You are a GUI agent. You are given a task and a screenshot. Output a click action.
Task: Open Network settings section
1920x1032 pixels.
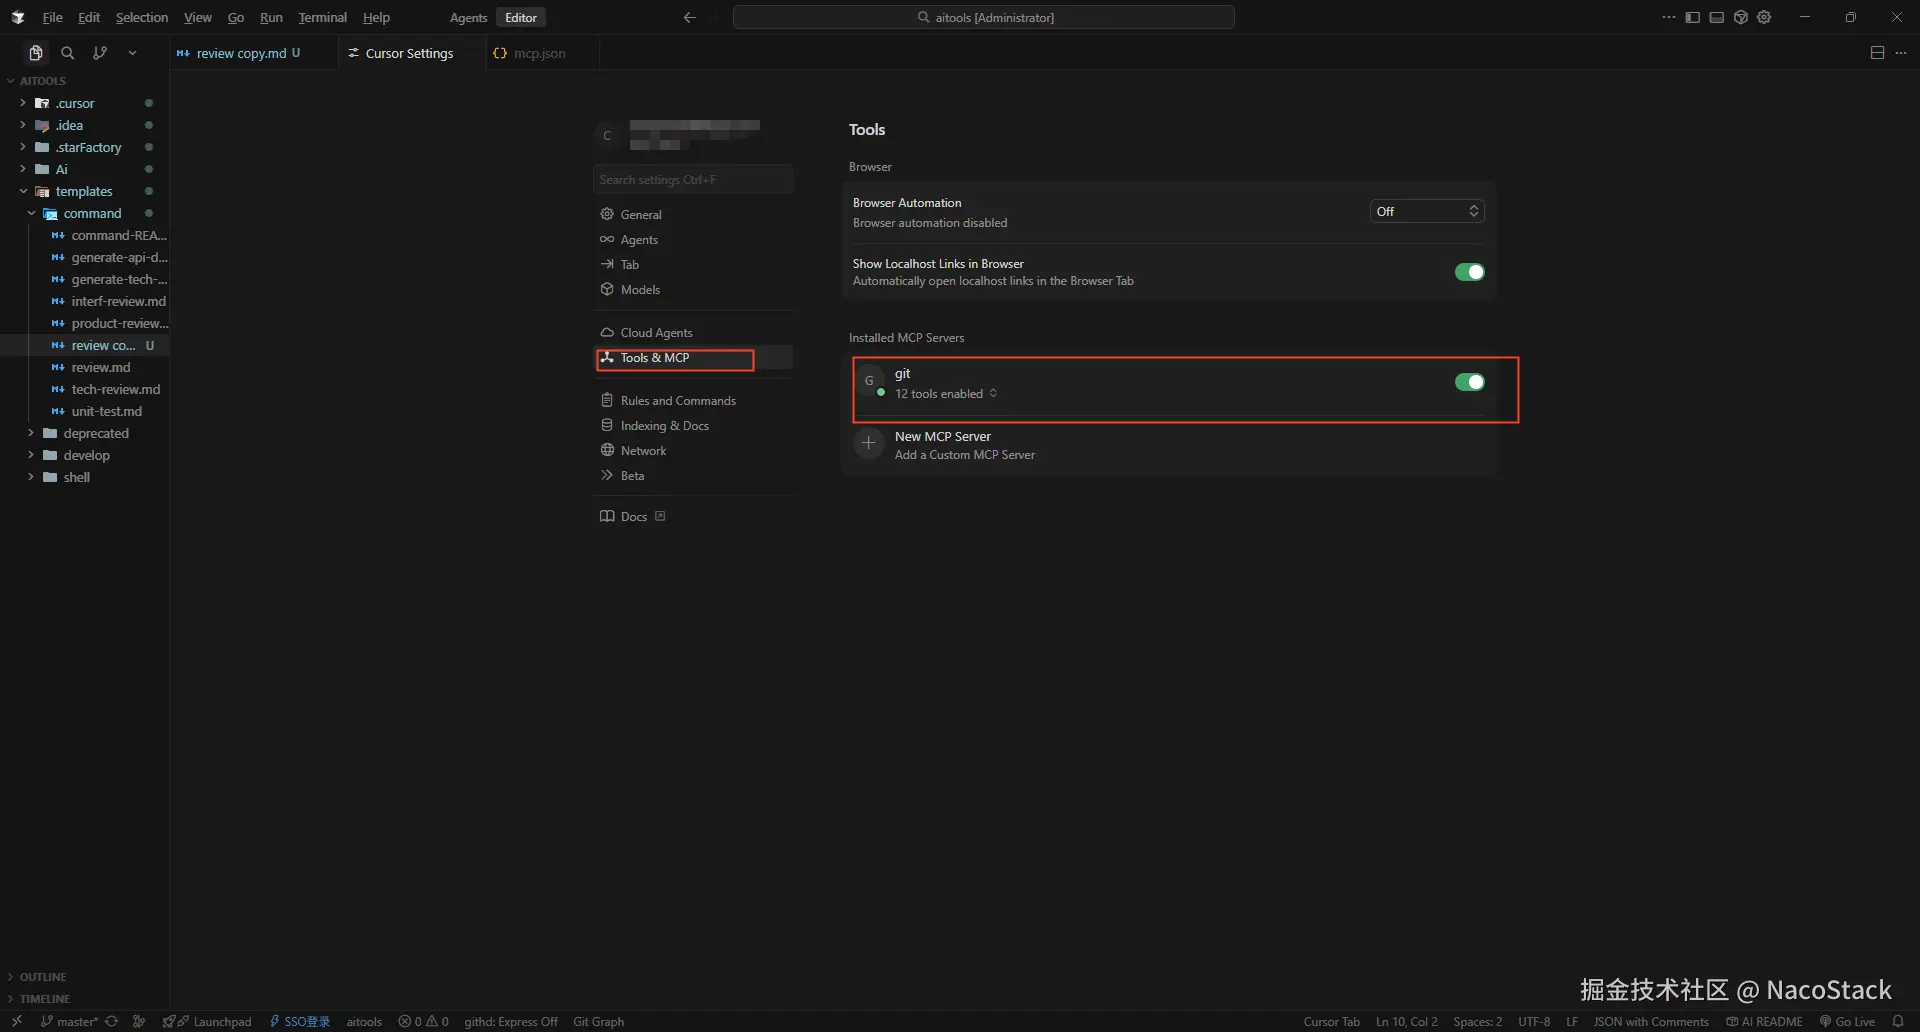tap(693, 450)
